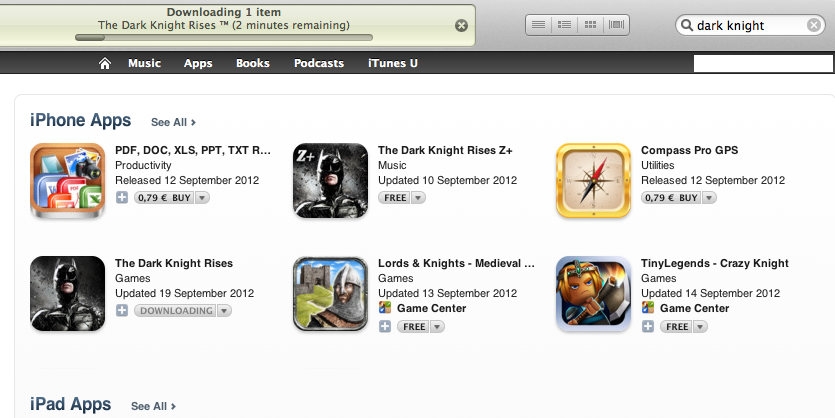Viewport: 835px width, 418px height.
Task: Open the Compass Pro GPS app icon
Action: point(593,181)
